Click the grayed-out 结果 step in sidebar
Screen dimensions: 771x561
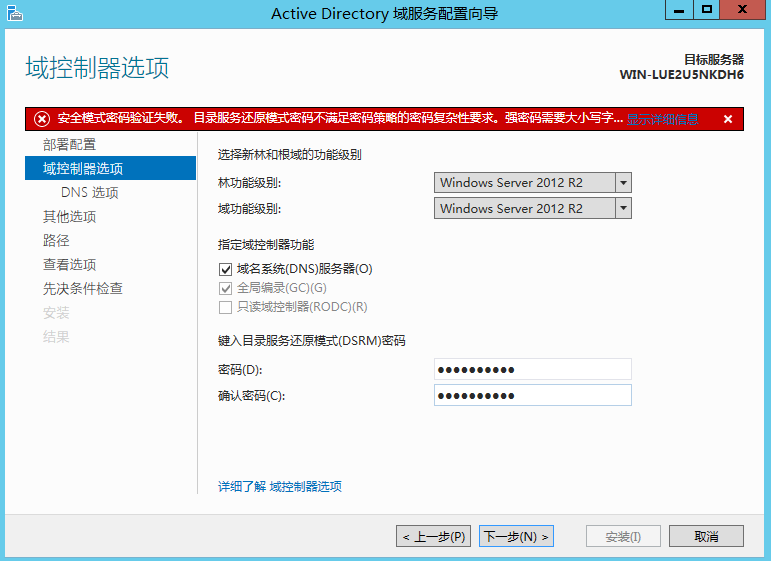click(x=56, y=337)
